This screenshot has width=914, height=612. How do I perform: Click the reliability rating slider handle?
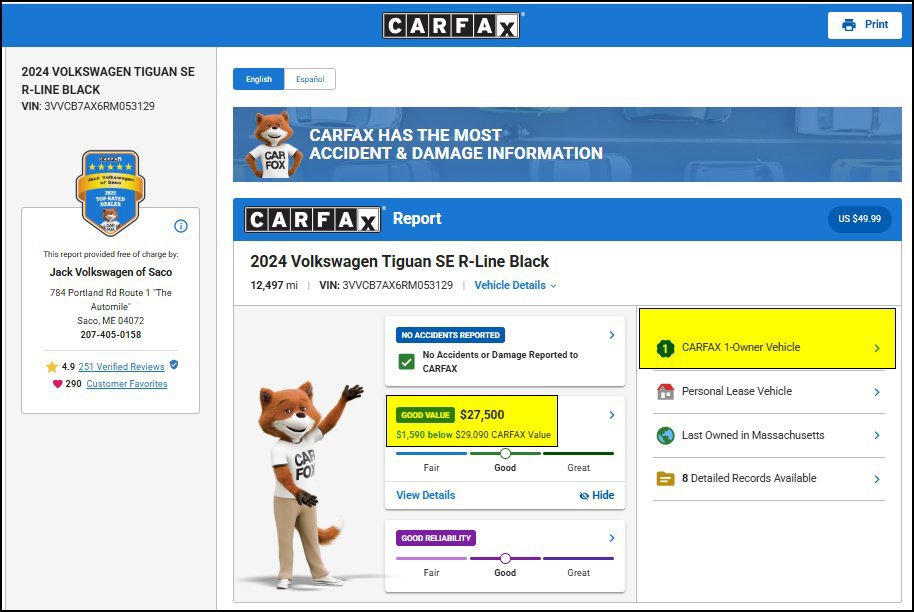tap(505, 558)
